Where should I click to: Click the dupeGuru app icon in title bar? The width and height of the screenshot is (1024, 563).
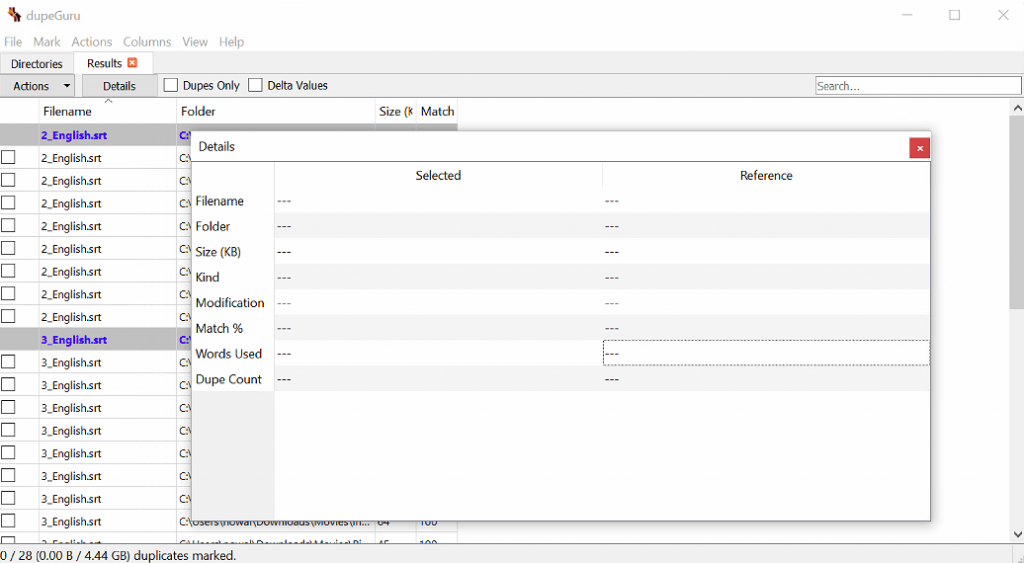tap(14, 14)
